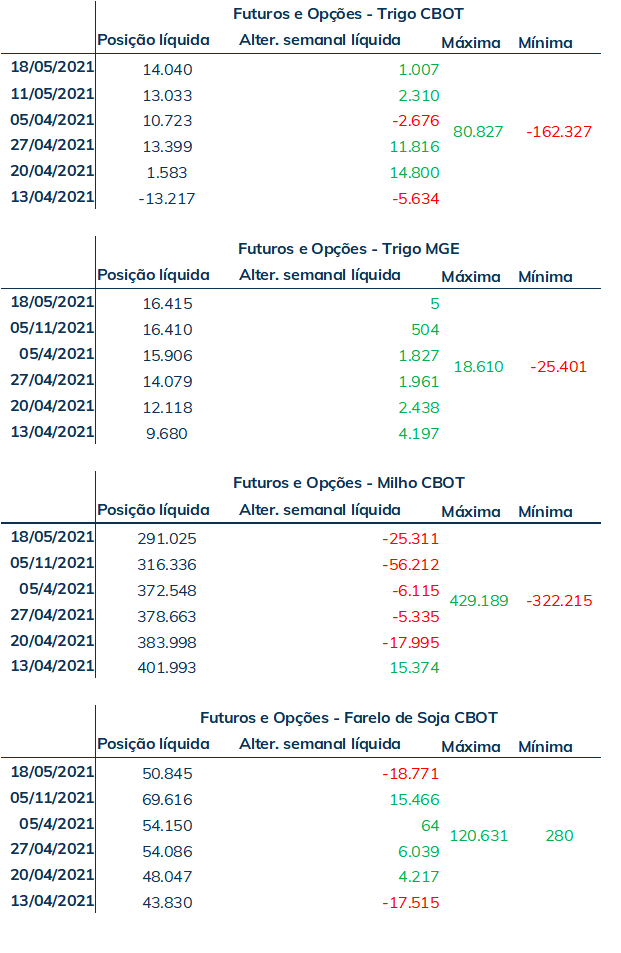Screen dimensions: 621x953
Task: Click Milho CBOT weekly change -56.212
Action: tap(411, 565)
